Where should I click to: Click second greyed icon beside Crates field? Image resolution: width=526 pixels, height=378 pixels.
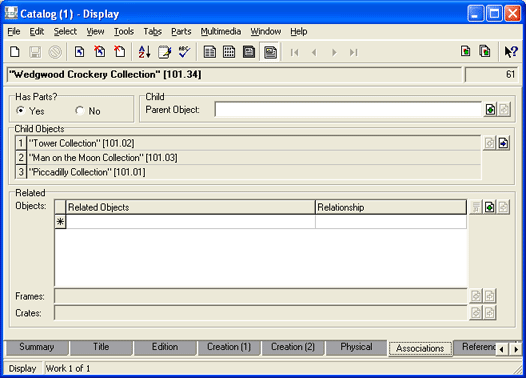point(489,313)
